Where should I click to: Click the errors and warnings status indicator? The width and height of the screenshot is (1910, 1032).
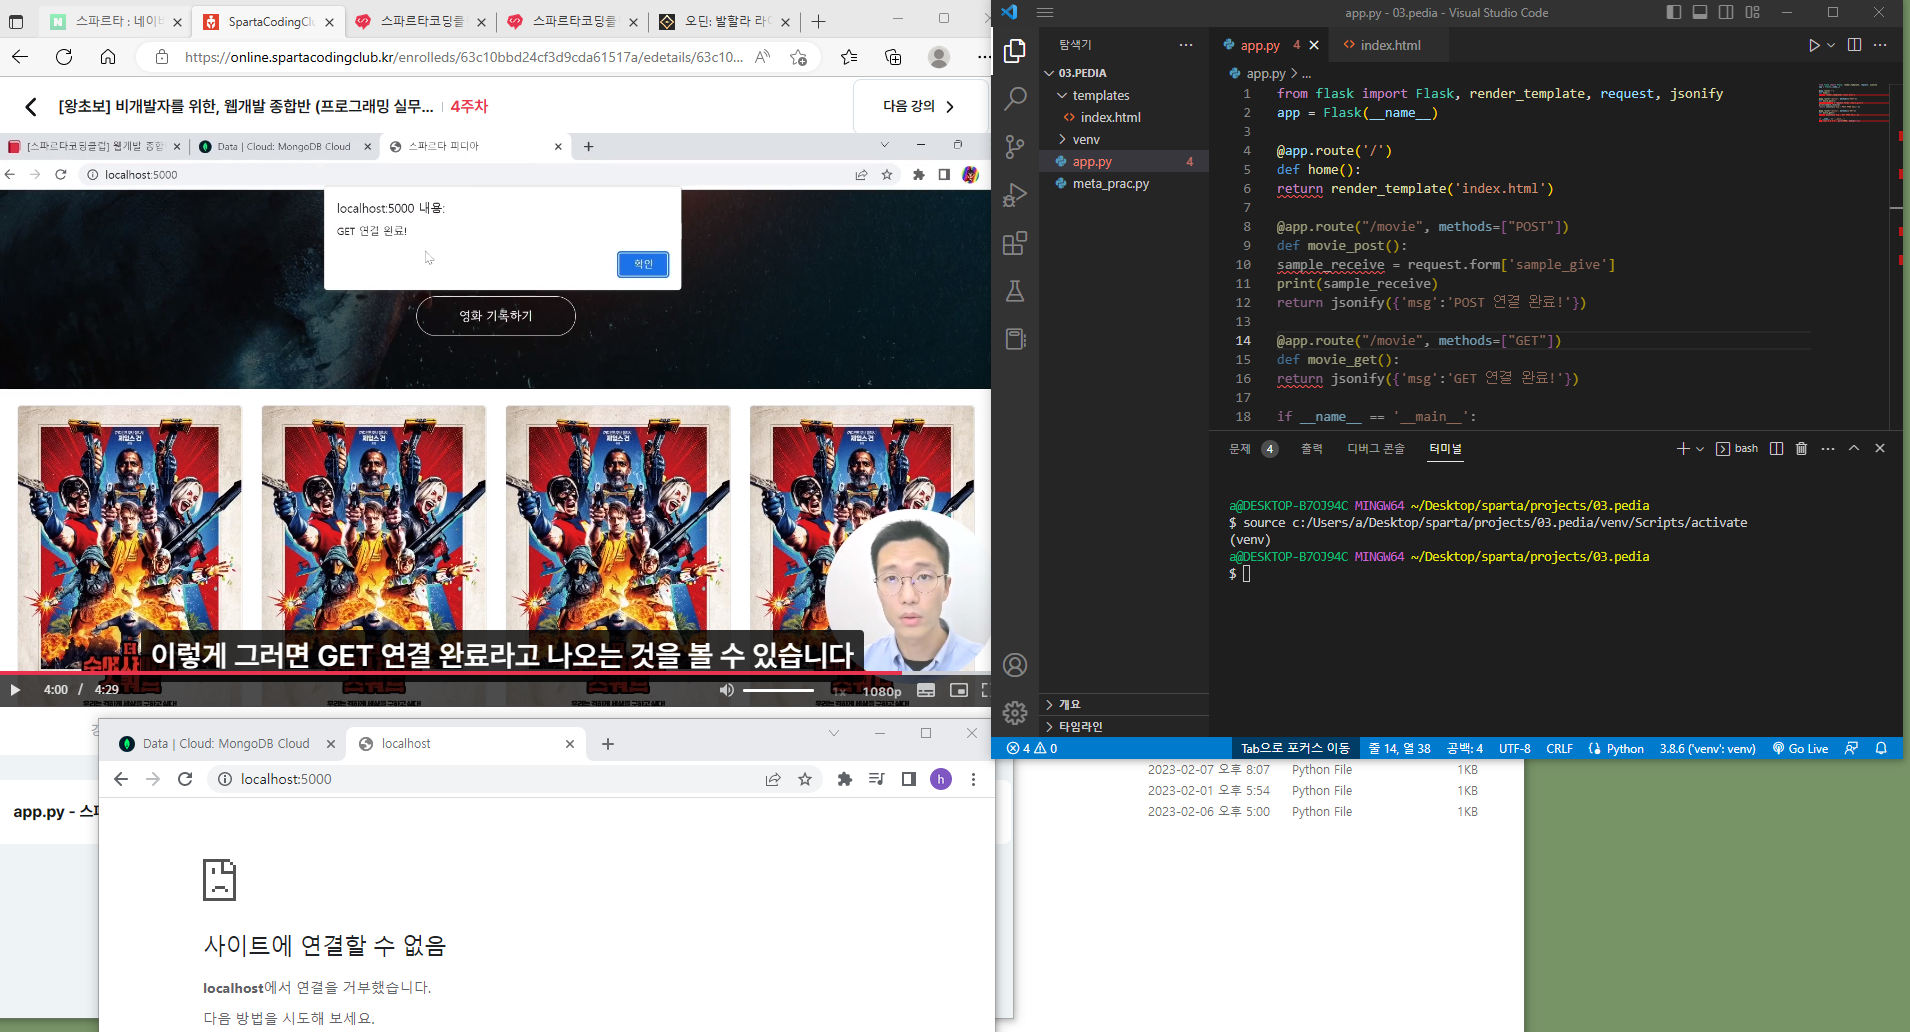click(x=1032, y=748)
